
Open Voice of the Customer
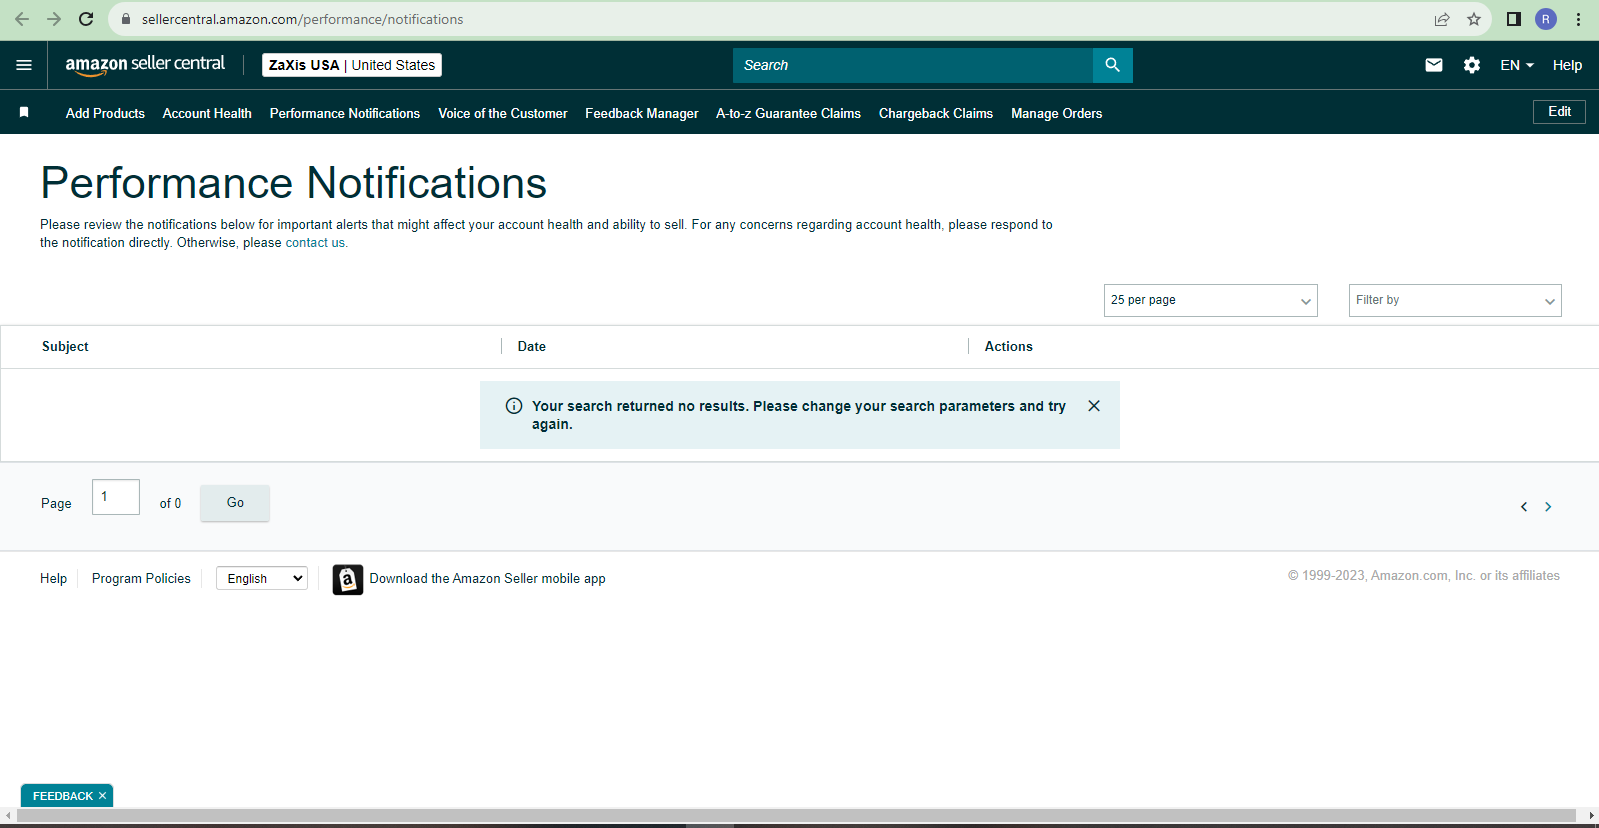tap(503, 113)
